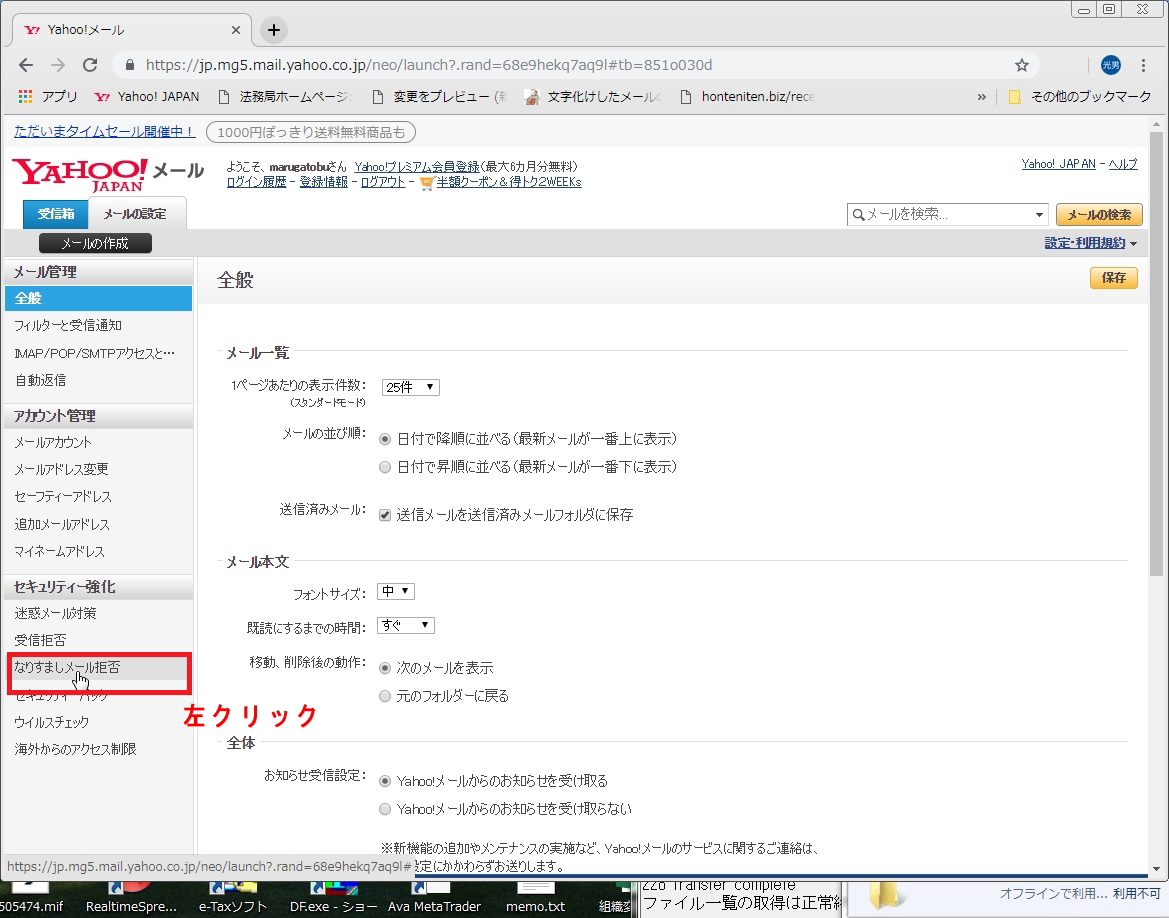Click the profile avatar icon in toolbar
The image size is (1169, 918).
tap(1110, 65)
